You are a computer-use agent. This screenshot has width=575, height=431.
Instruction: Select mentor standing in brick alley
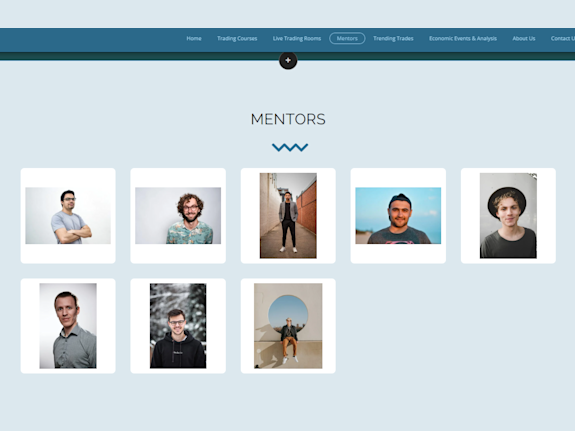[288, 216]
